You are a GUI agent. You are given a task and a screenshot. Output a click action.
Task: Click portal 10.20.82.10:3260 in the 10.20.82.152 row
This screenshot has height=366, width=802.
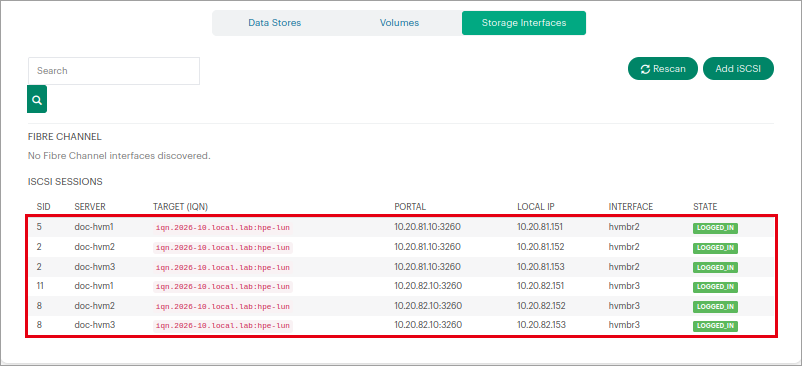pyautogui.click(x=428, y=306)
